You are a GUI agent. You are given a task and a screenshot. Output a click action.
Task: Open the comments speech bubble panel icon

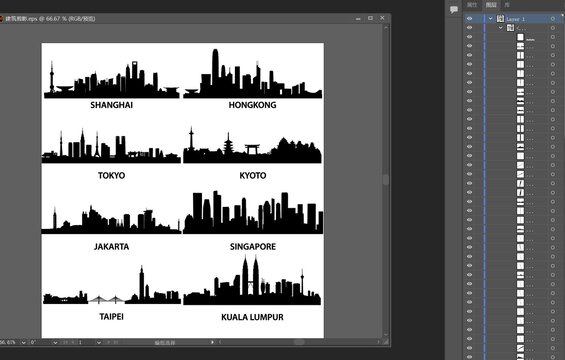coord(454,10)
